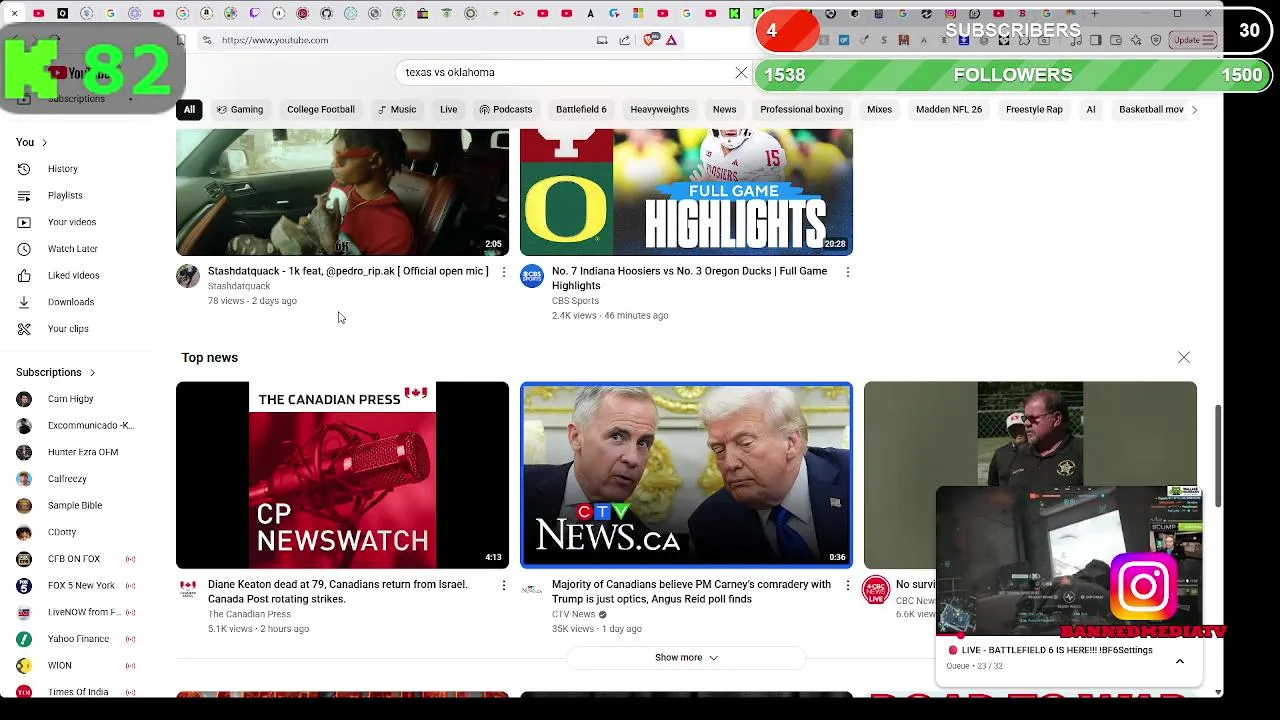
Task: Dismiss the Top news section
Action: coord(1184,357)
